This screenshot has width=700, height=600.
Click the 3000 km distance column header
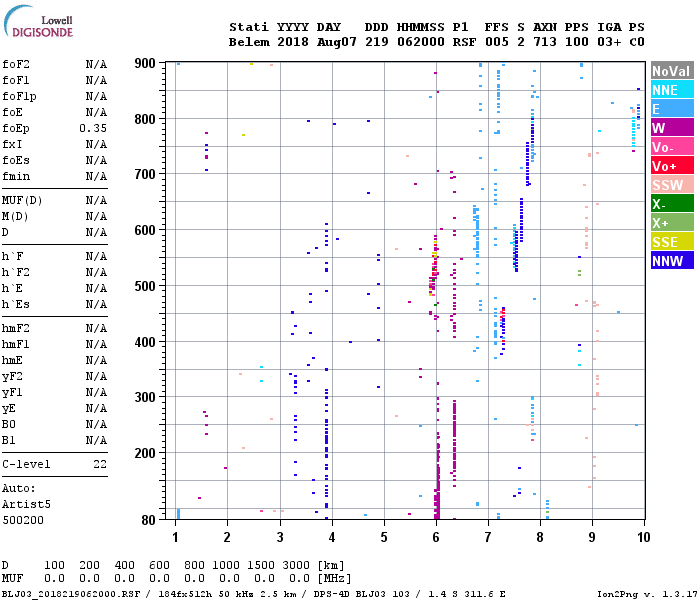296,566
